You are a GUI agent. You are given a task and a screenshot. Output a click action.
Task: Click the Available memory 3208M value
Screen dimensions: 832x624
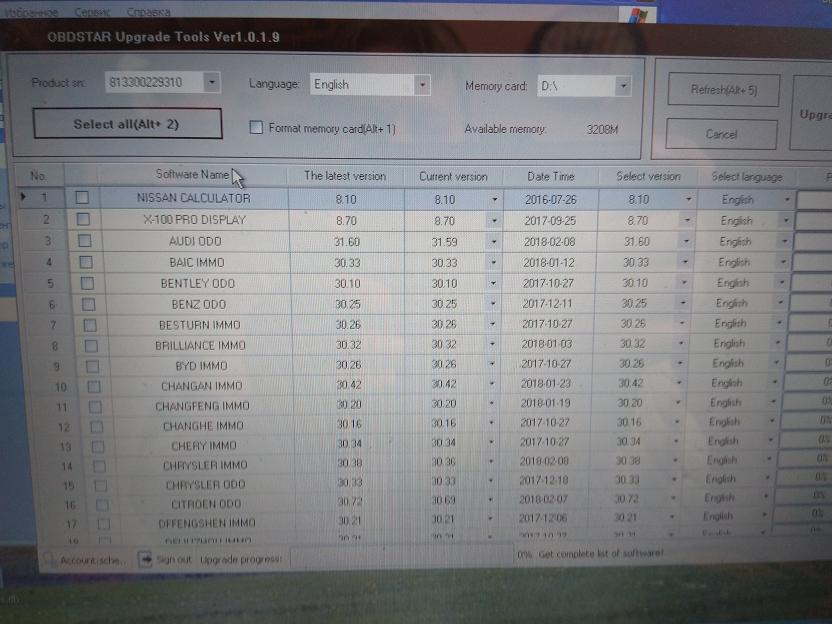602,129
